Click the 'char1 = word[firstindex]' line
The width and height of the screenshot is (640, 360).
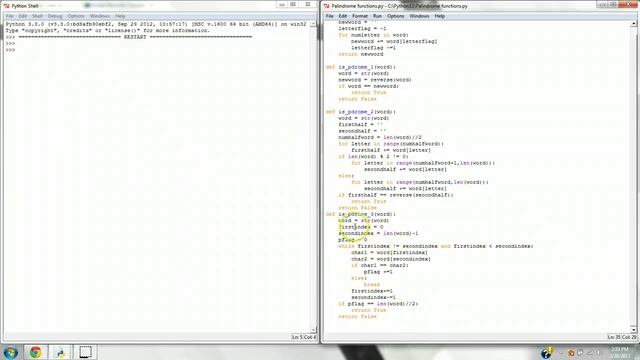pos(389,253)
